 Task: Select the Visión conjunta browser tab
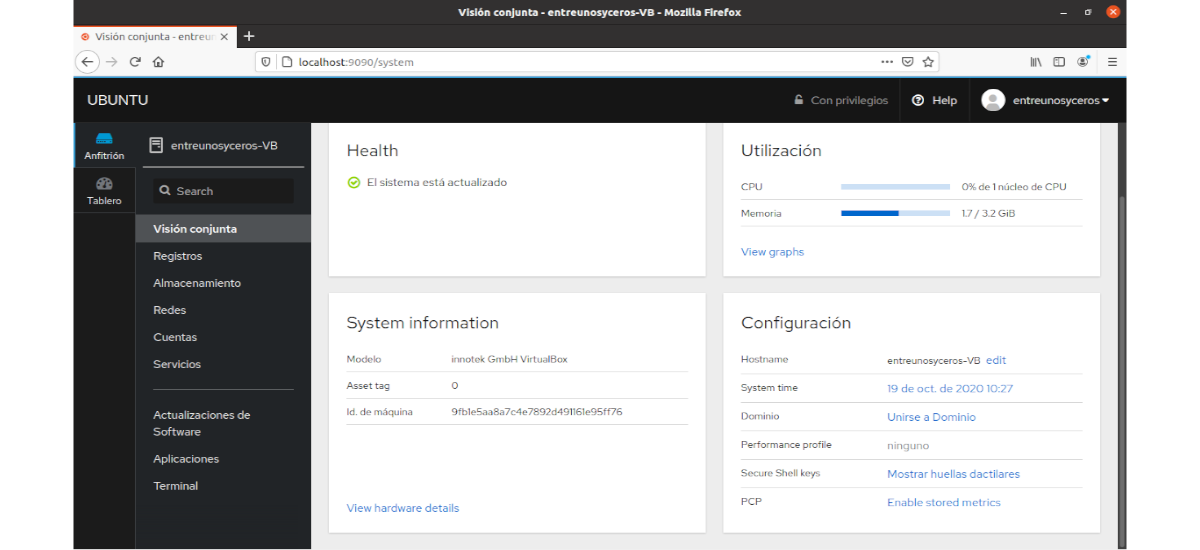155,36
